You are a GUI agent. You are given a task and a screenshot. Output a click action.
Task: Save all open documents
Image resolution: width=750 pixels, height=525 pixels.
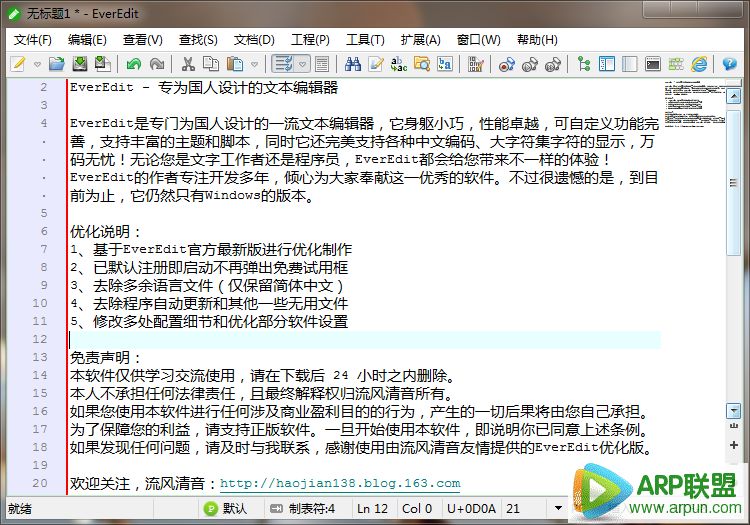(x=103, y=64)
